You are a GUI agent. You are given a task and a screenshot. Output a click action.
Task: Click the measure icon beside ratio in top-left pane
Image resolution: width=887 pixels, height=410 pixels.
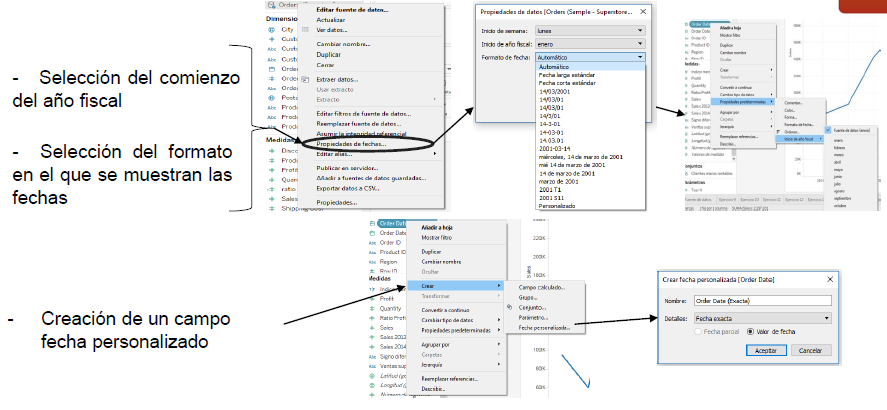(x=271, y=190)
